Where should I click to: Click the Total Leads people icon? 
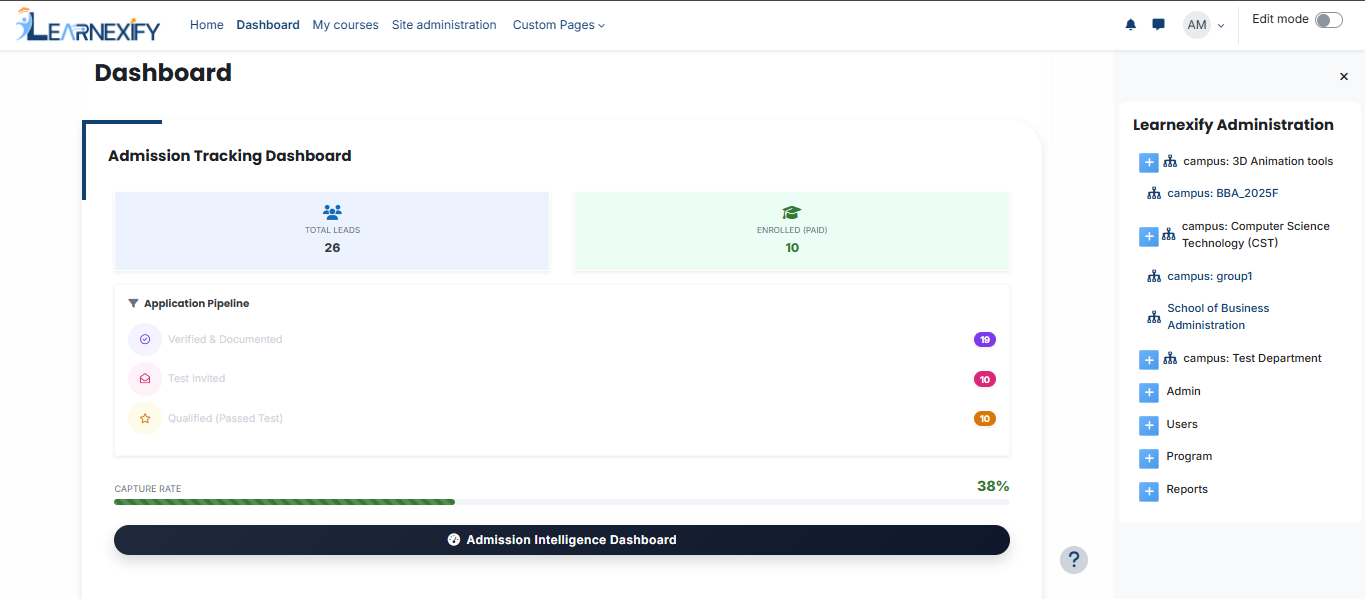[332, 212]
